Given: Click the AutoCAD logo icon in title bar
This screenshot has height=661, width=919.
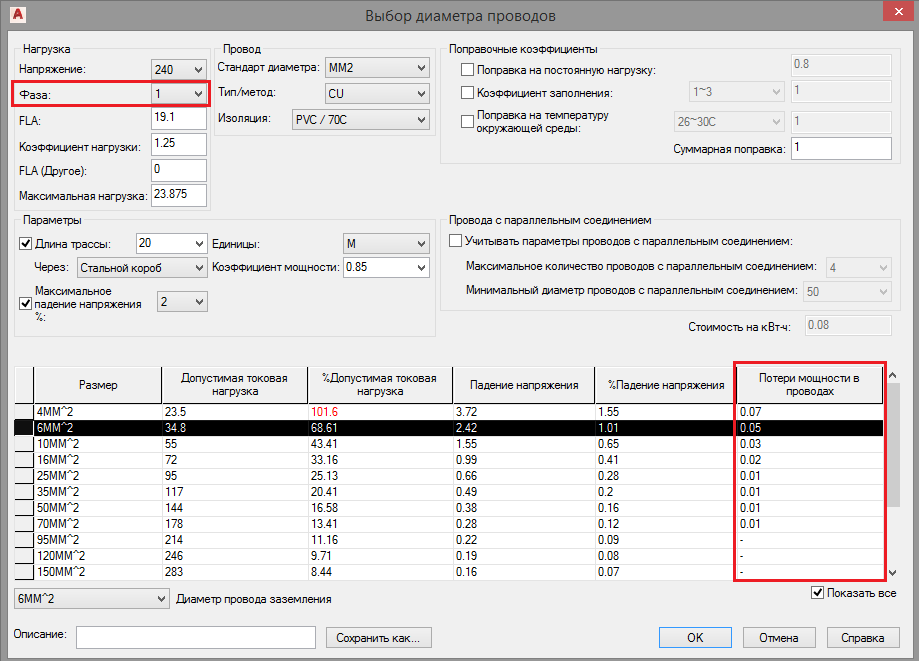Looking at the screenshot, I should point(16,16).
